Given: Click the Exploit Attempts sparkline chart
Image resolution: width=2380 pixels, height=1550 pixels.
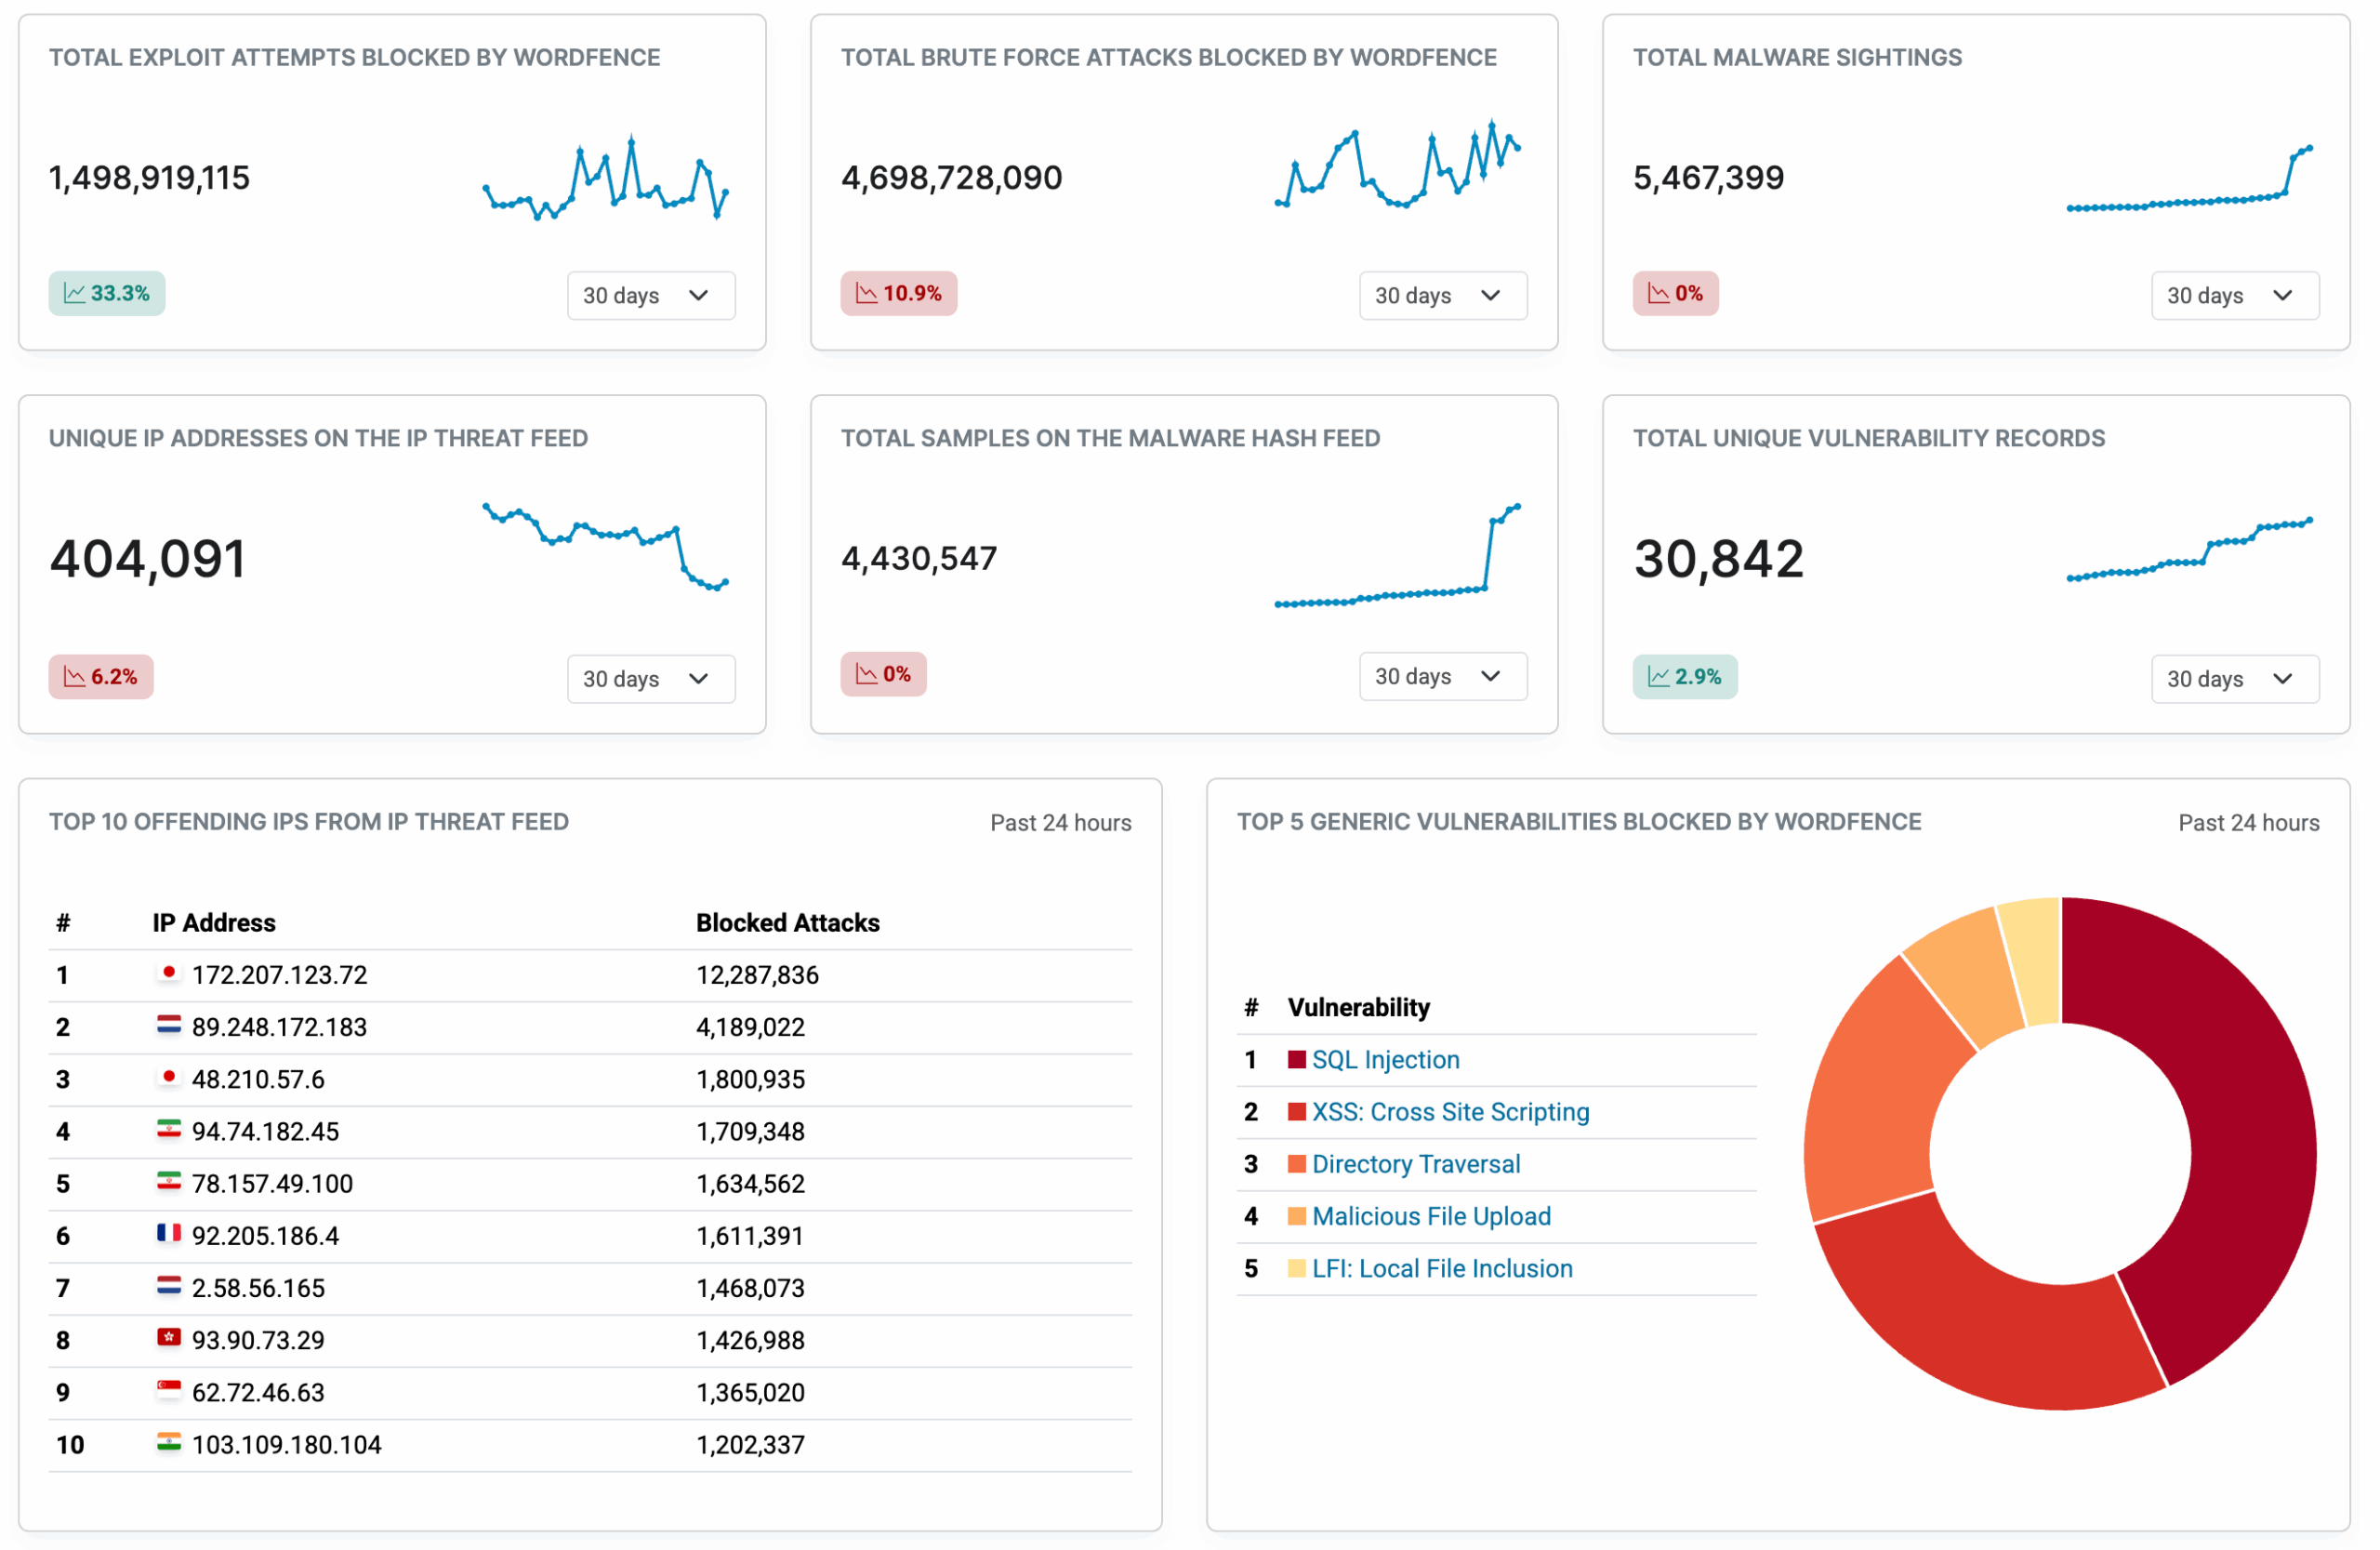Looking at the screenshot, I should tap(606, 178).
